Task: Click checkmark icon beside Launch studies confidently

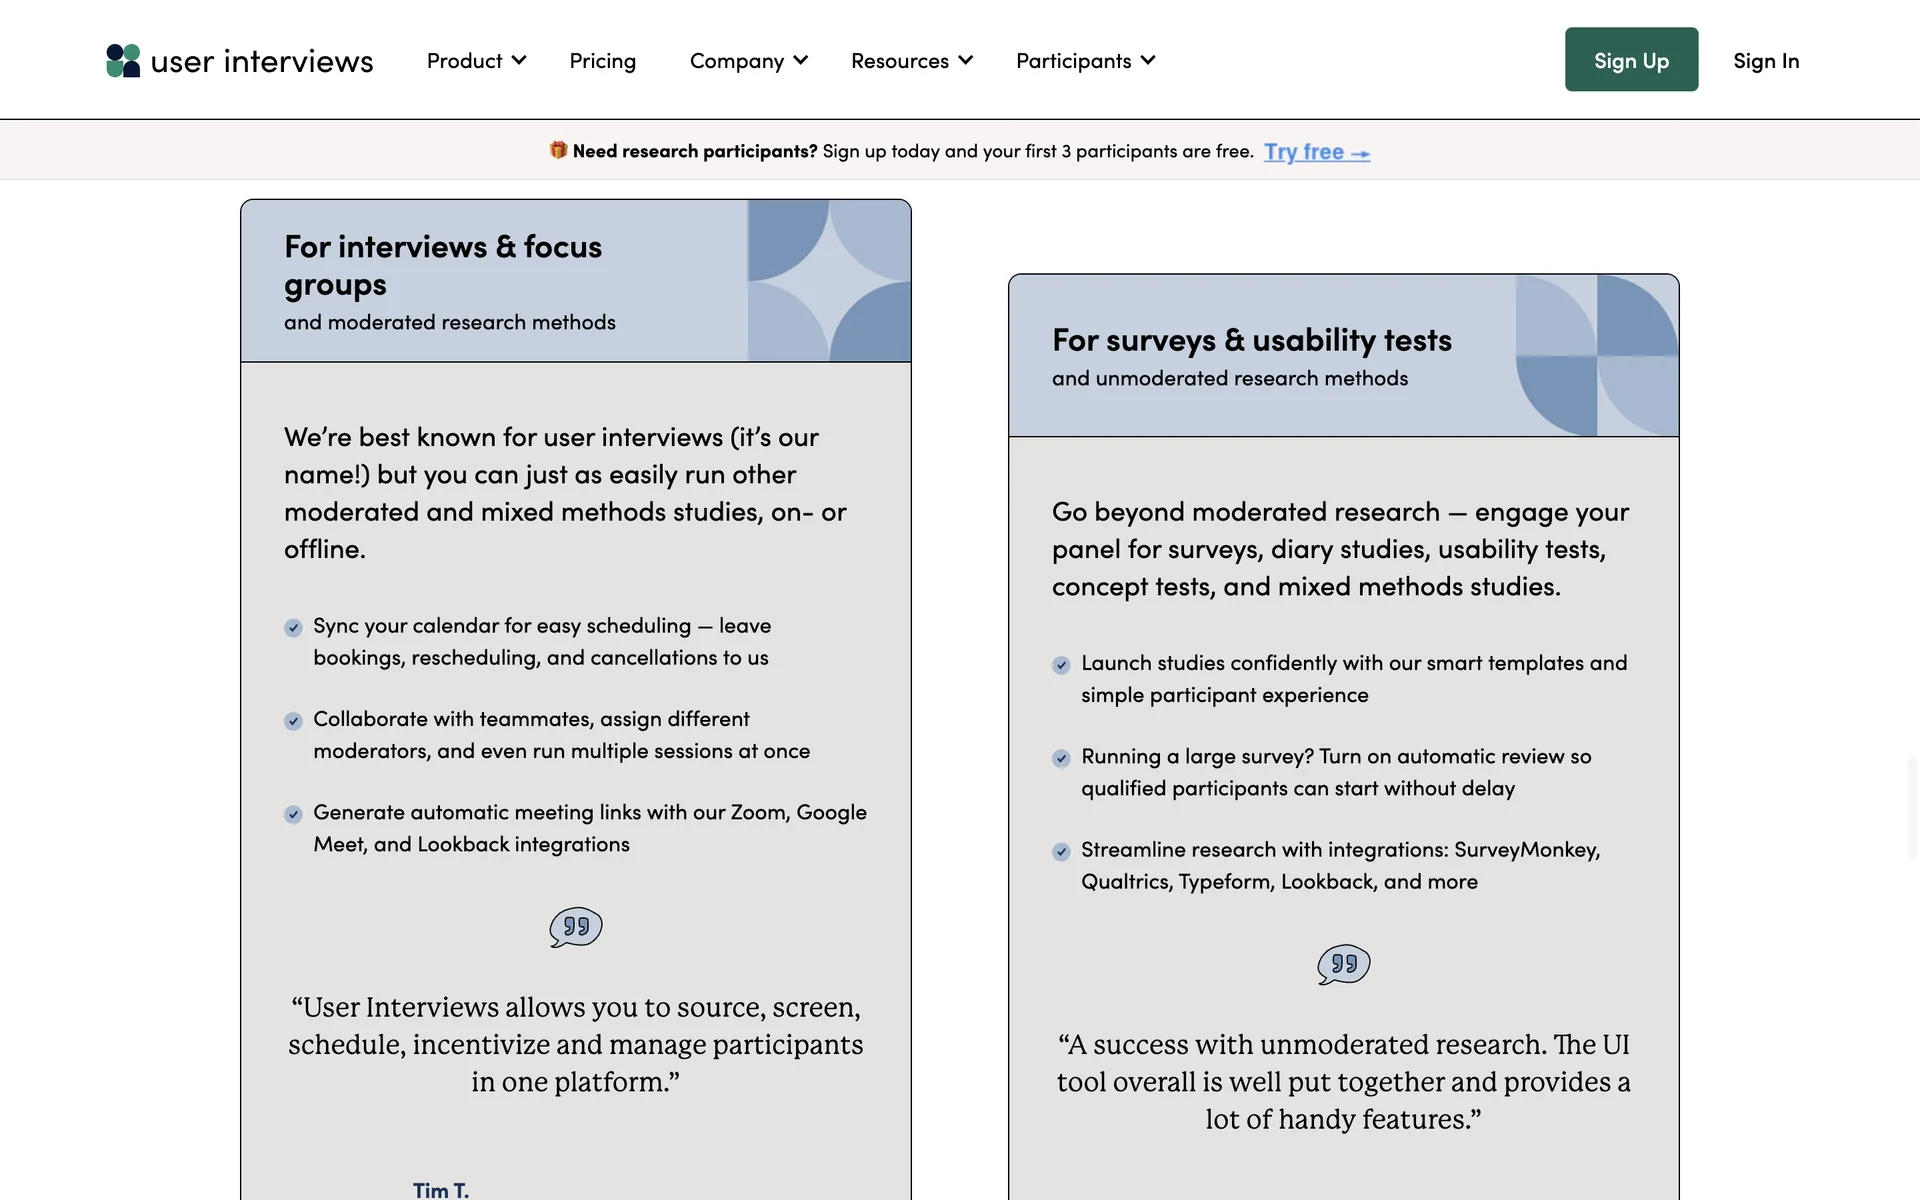Action: click(1061, 665)
